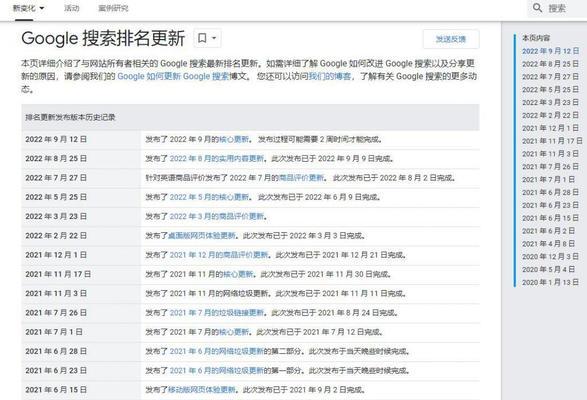
Task: Jump to 2021 年 4 月 8 日 in sidebar contents
Action: (548, 244)
